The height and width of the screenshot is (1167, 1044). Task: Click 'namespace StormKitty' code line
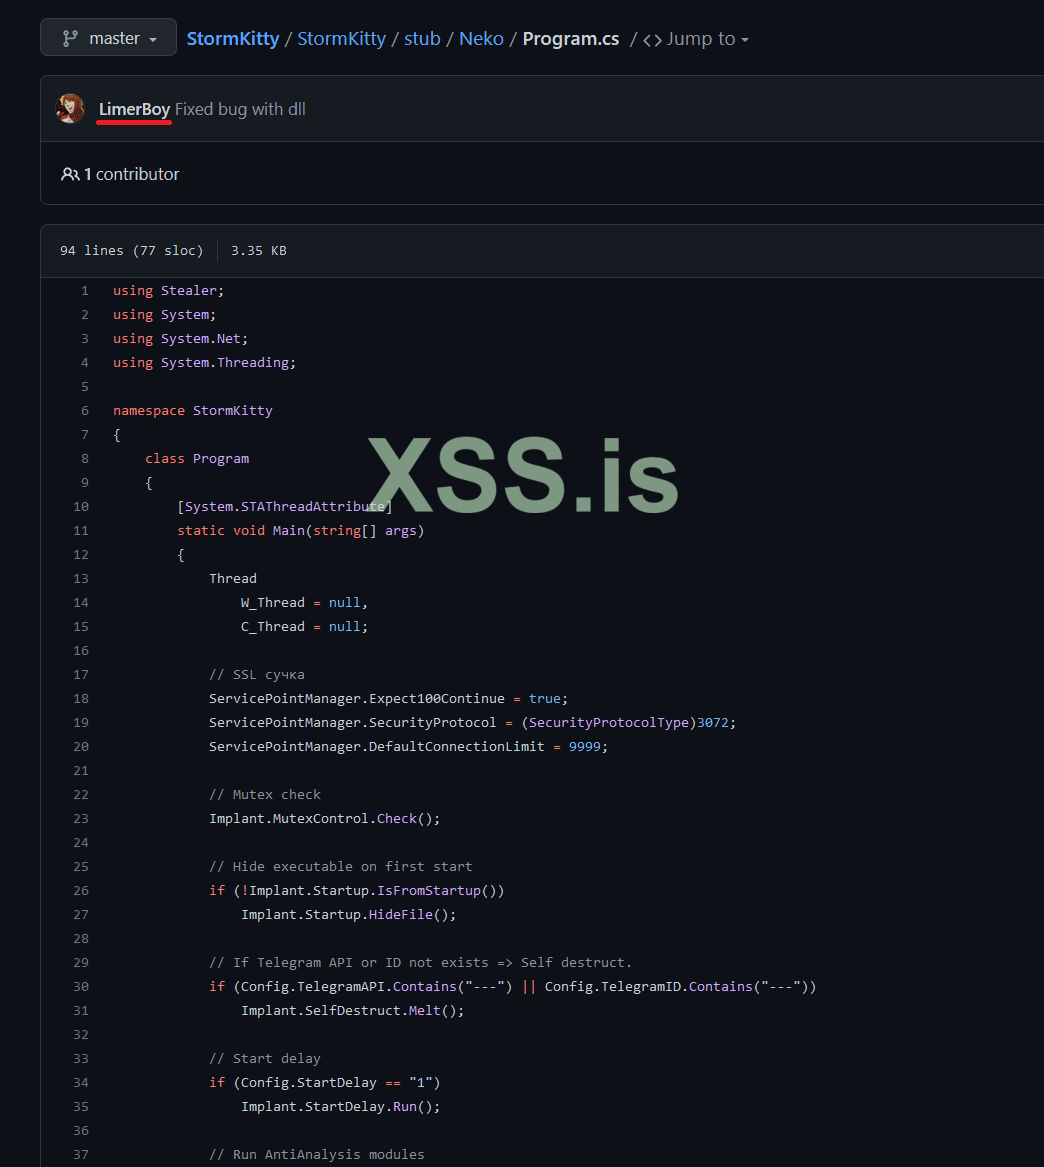click(x=193, y=411)
